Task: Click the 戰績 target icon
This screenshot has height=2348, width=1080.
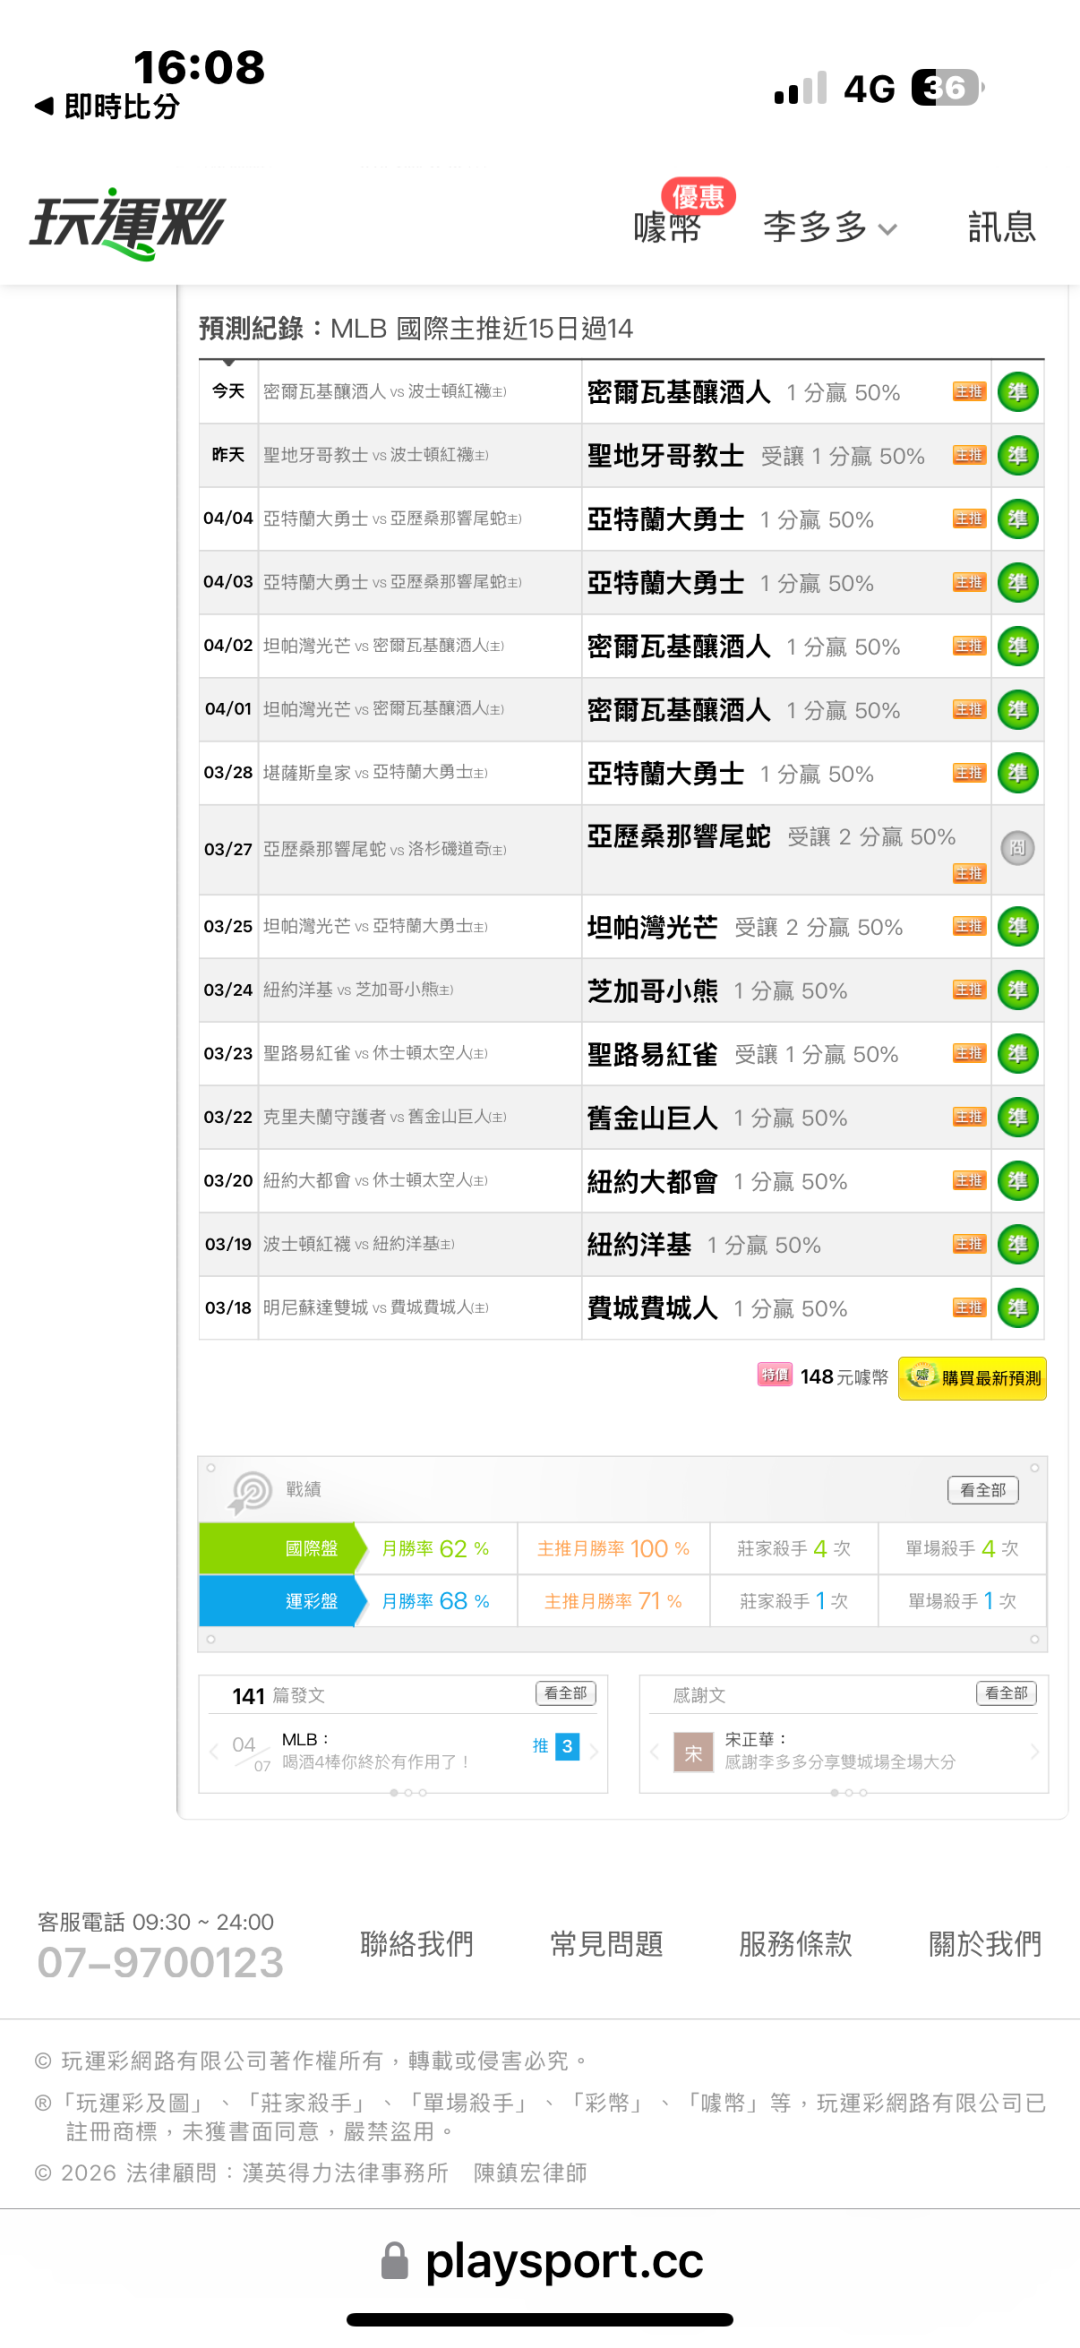Action: pos(250,1492)
